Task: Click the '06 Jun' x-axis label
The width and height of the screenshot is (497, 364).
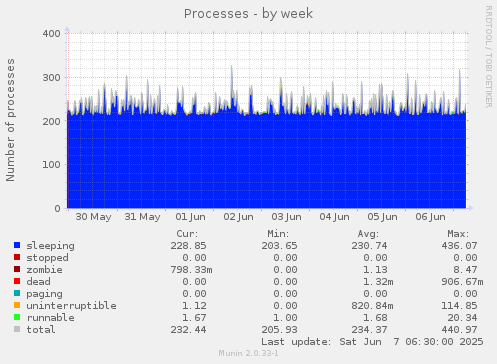Action: pyautogui.click(x=430, y=217)
